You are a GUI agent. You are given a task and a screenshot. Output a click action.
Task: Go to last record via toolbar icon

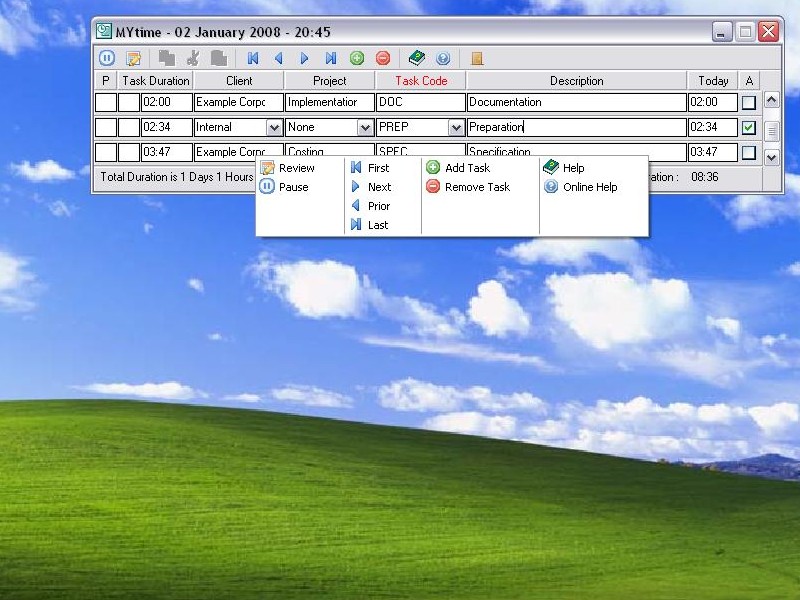[331, 58]
